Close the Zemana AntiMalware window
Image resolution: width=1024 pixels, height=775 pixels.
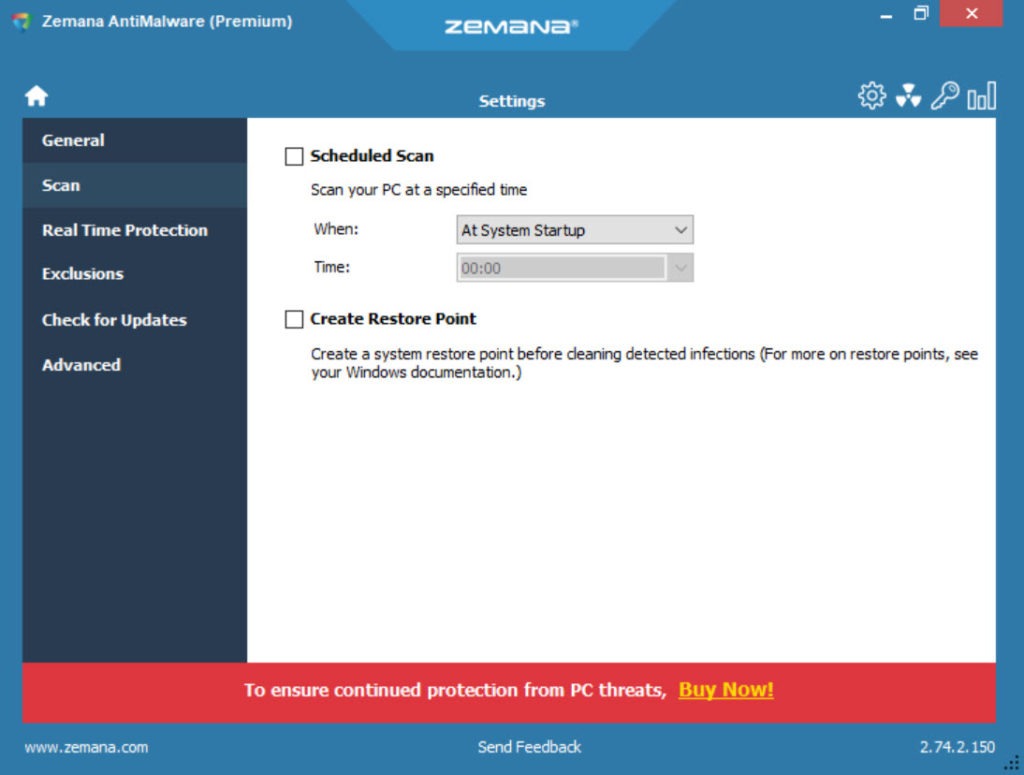pos(971,13)
